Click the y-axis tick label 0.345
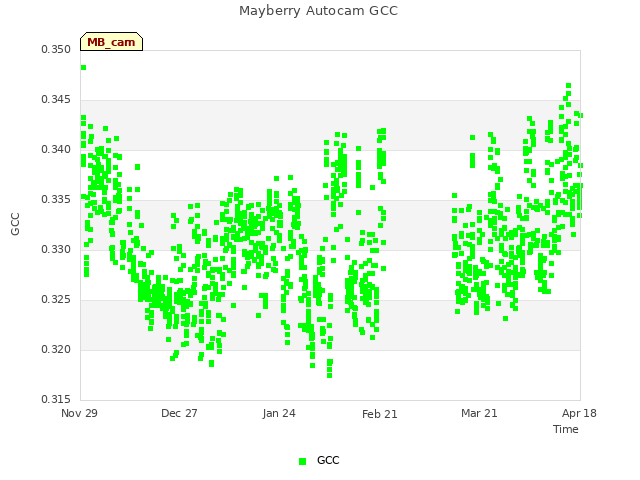Viewport: 640px width, 480px height. pos(56,100)
